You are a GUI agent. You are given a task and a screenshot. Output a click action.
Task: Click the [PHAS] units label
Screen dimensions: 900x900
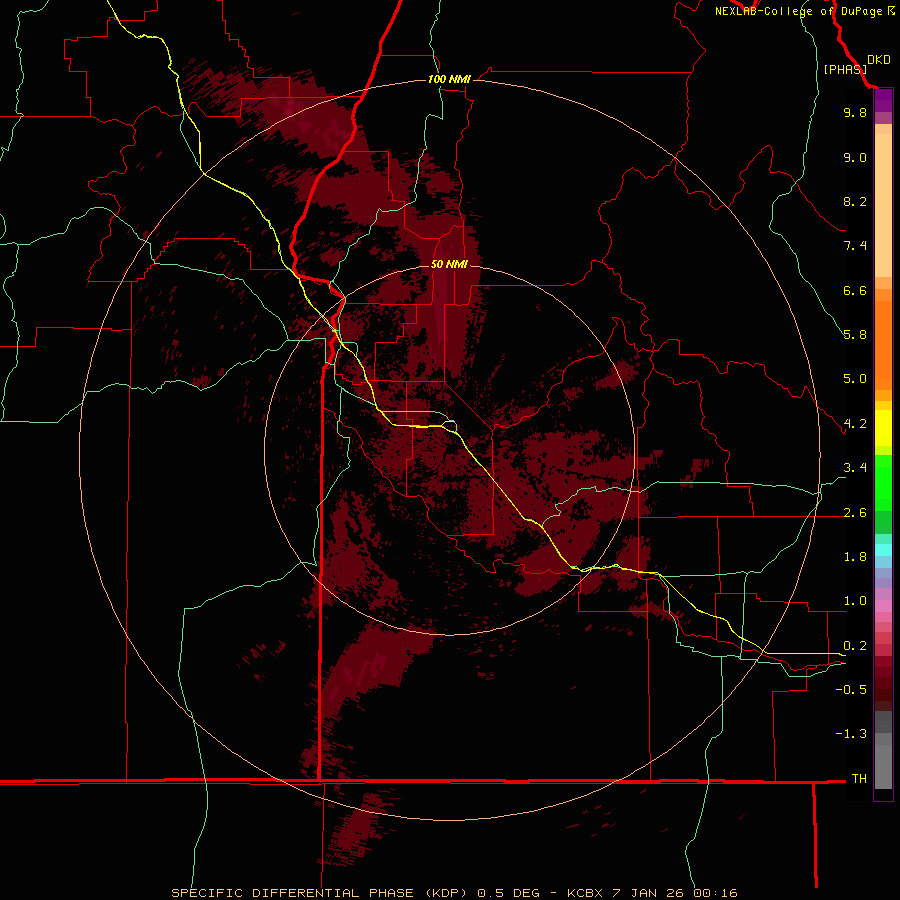pyautogui.click(x=845, y=69)
